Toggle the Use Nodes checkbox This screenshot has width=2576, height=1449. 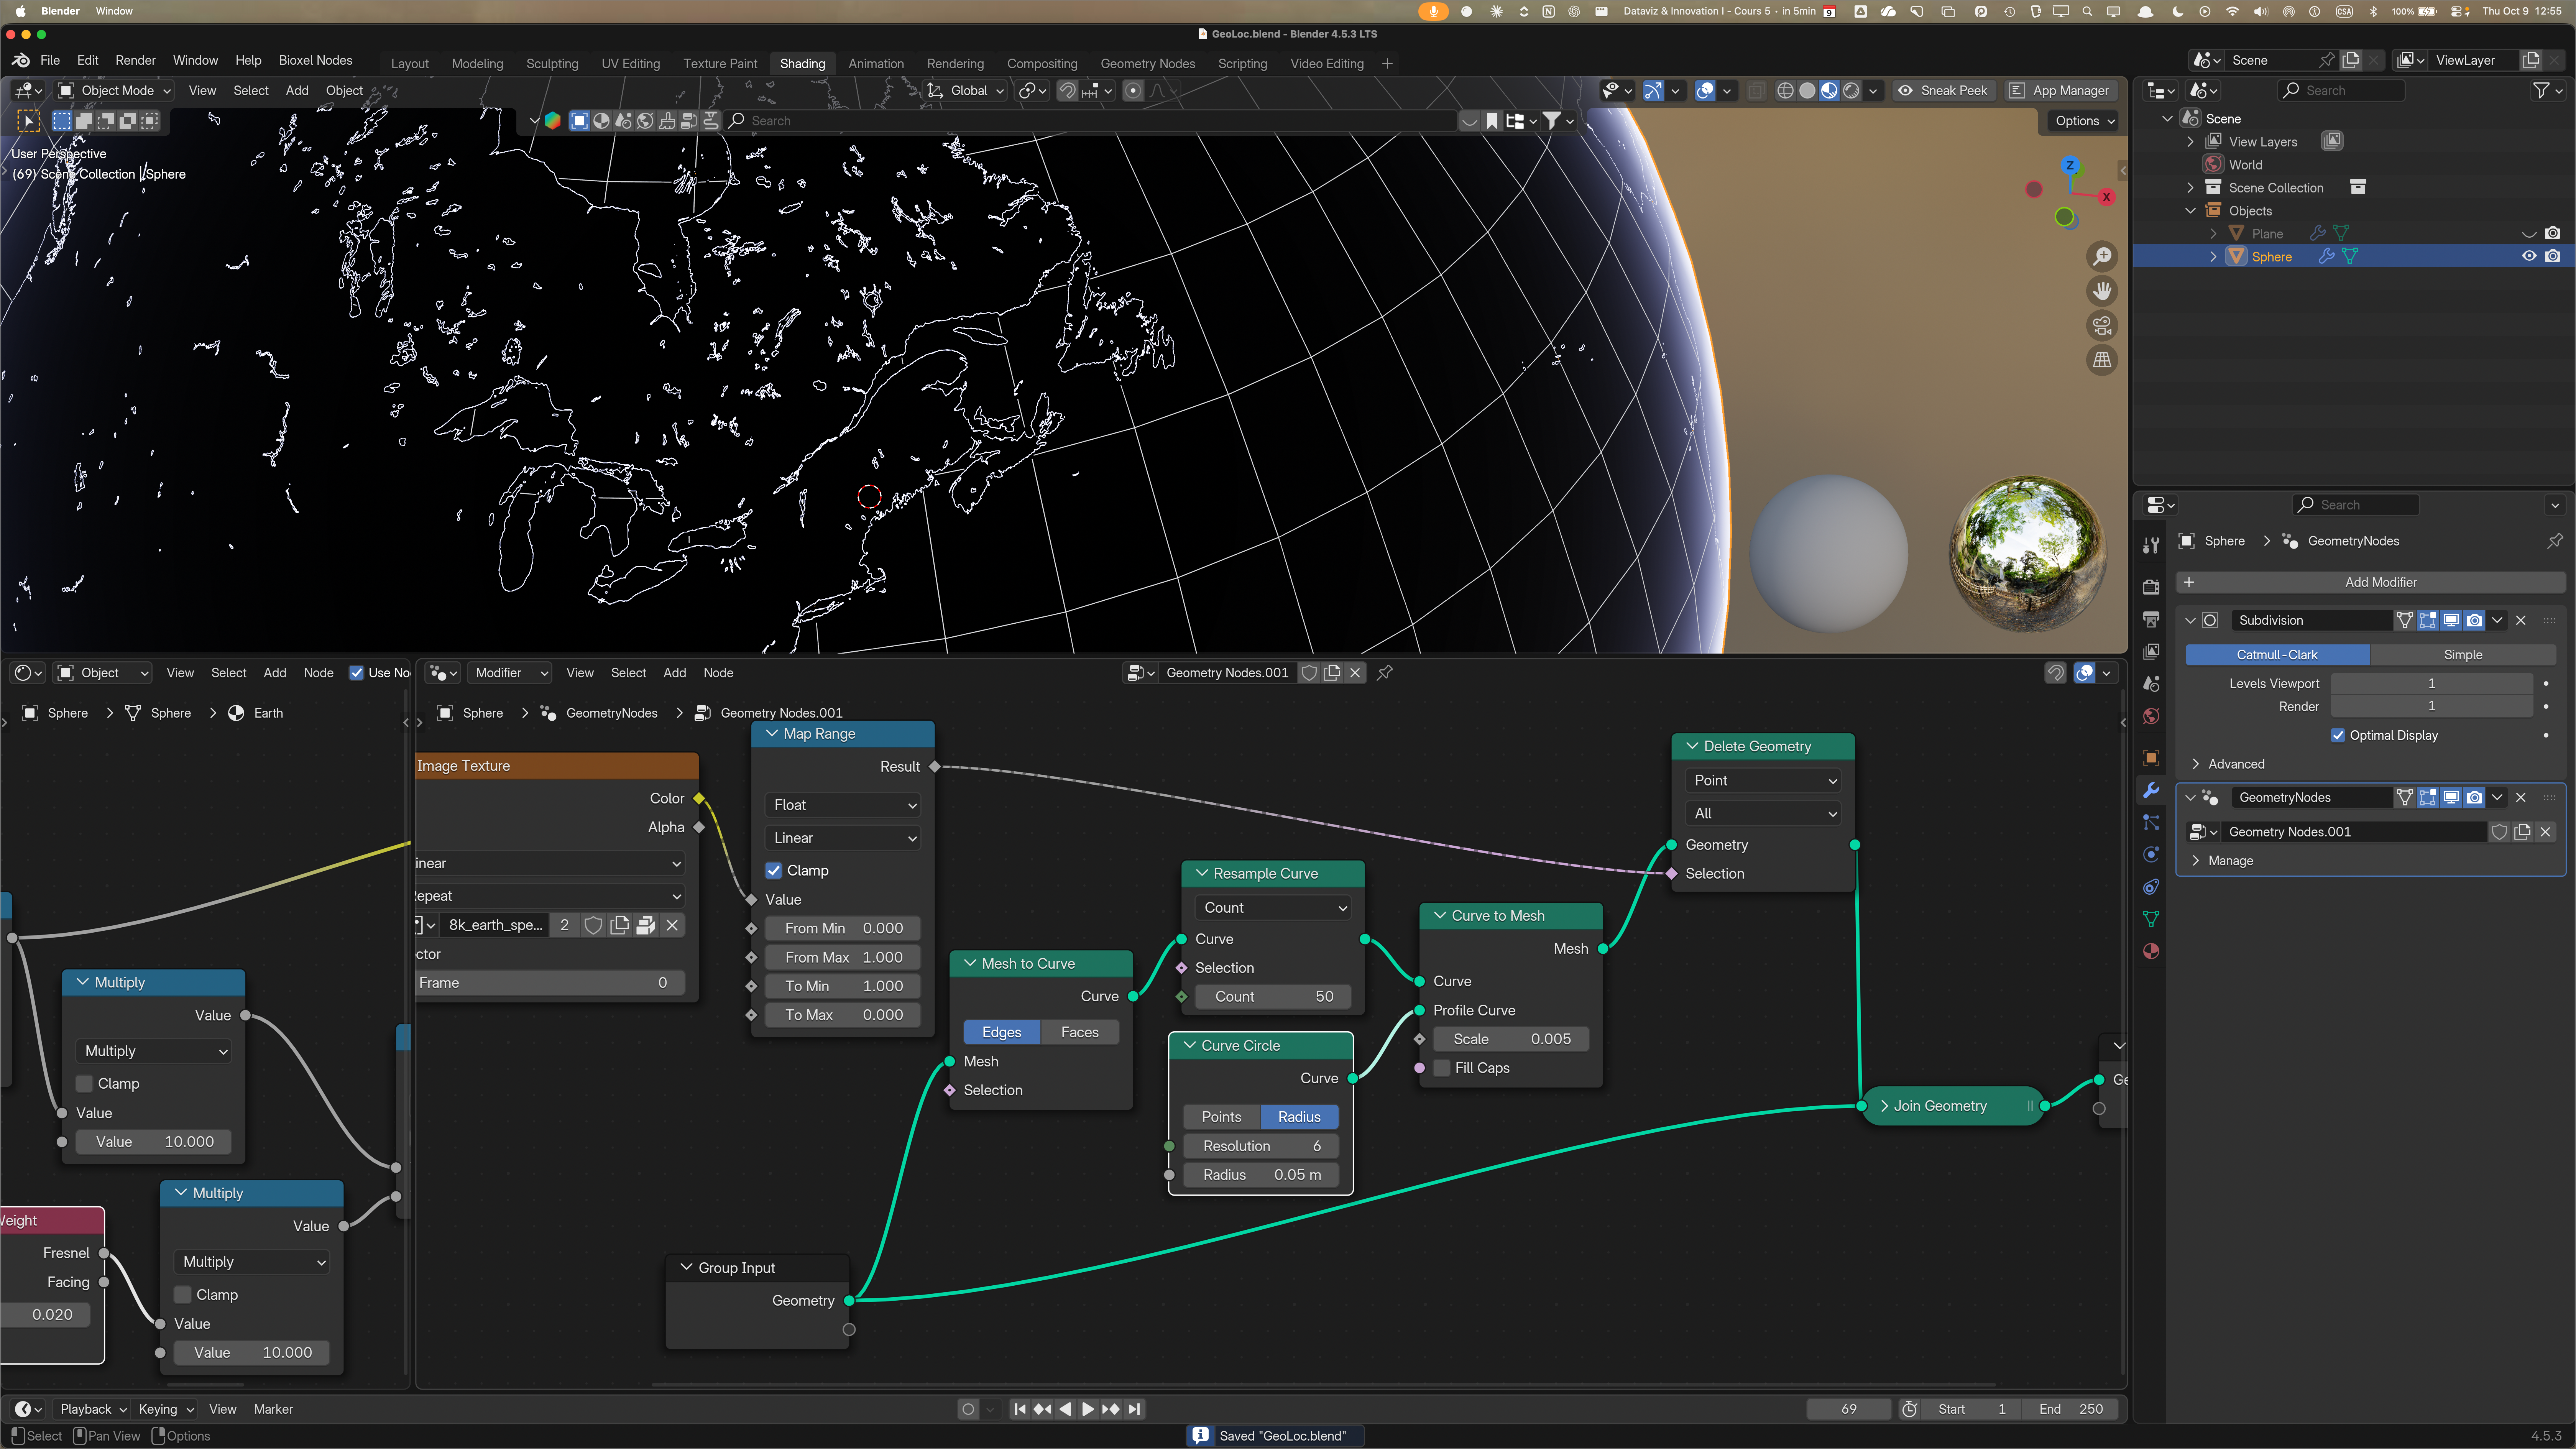pyautogui.click(x=356, y=673)
